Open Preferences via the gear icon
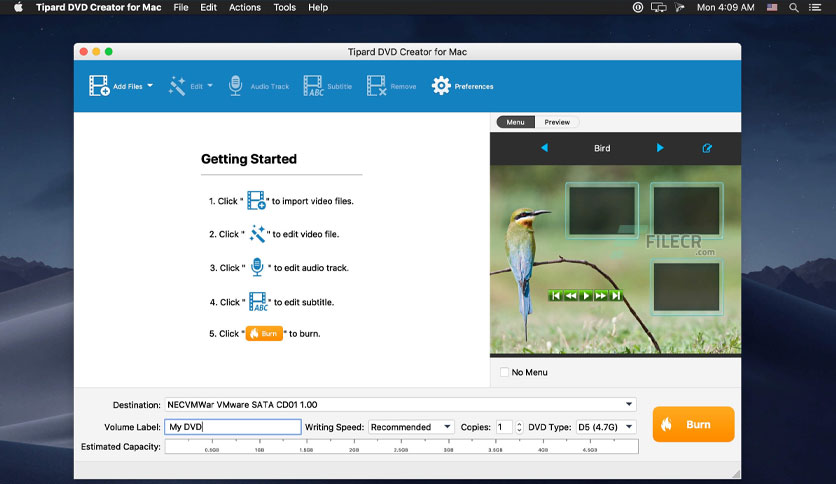Viewport: 836px width, 484px height. [441, 86]
